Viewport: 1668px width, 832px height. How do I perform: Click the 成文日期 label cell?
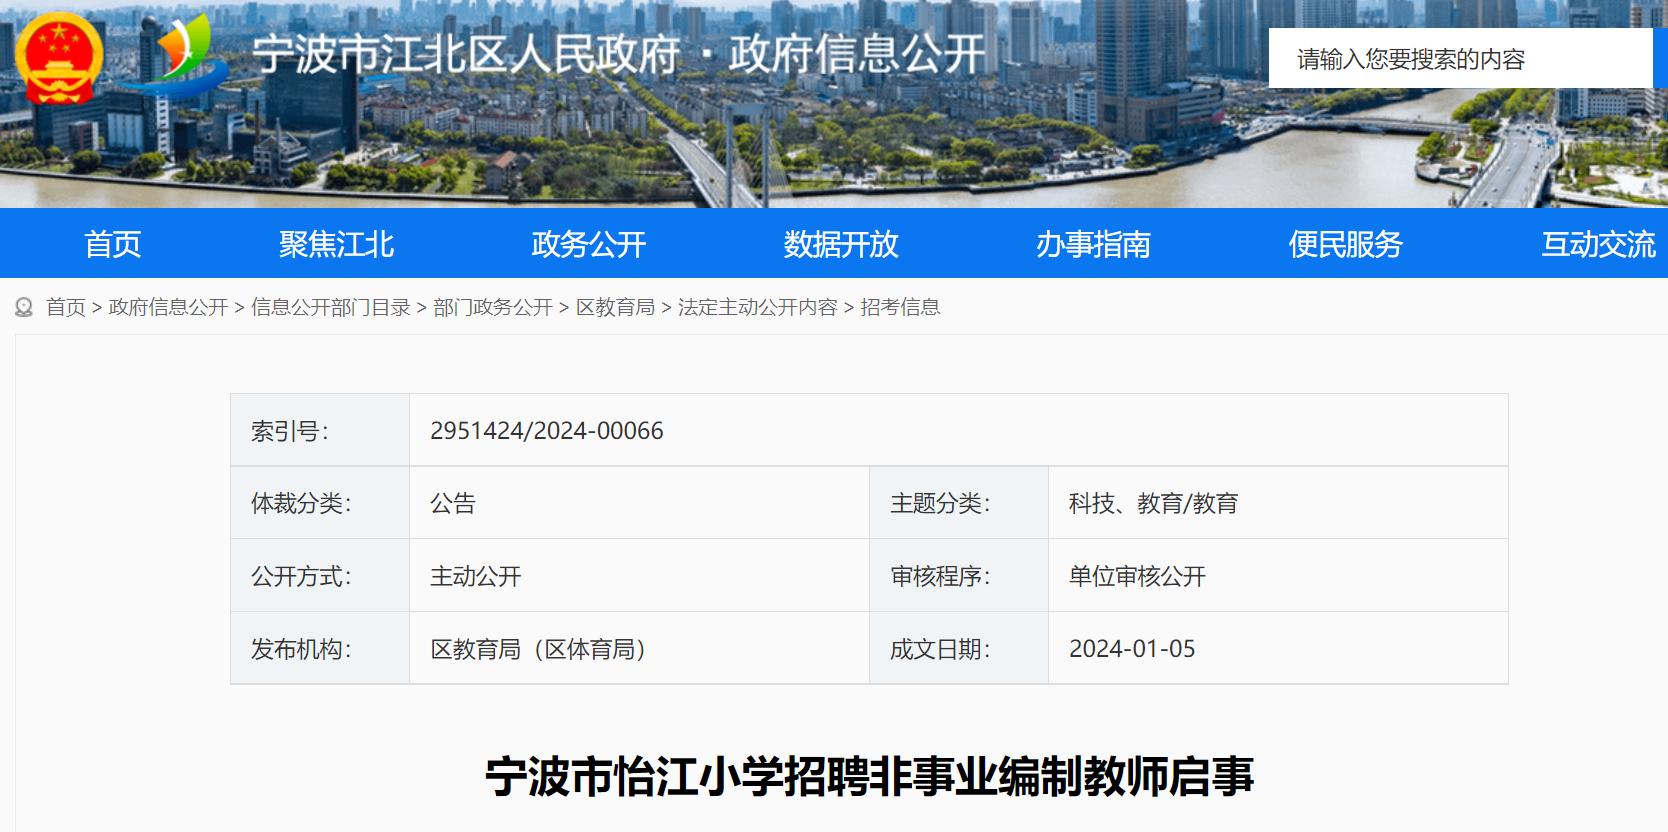tap(959, 648)
